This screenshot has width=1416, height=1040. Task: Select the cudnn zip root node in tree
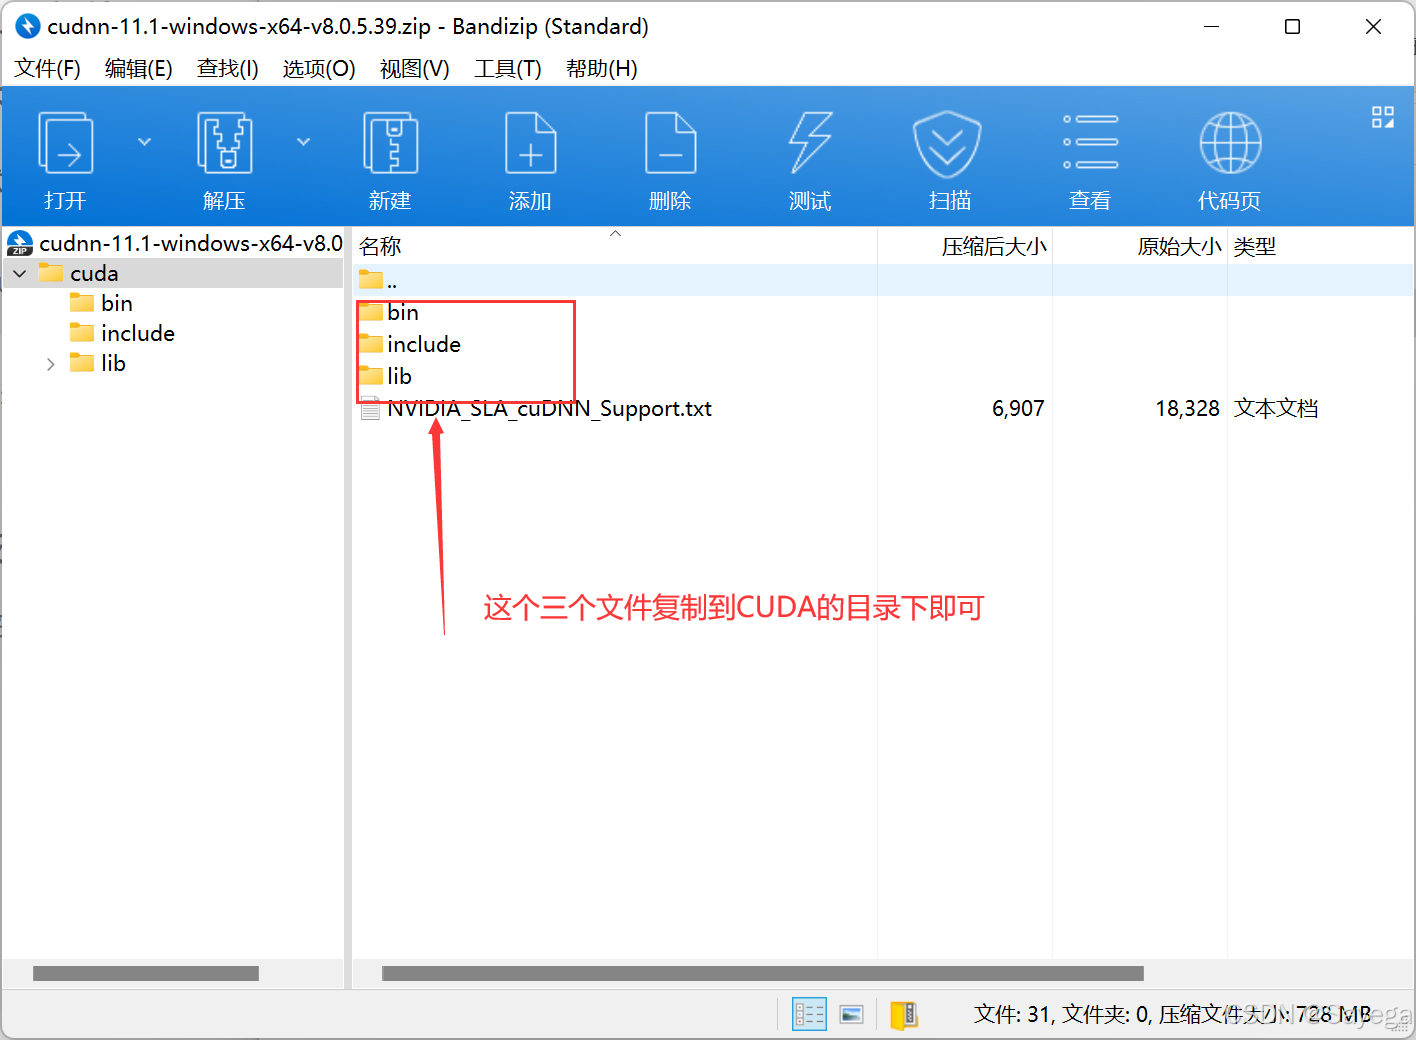tap(175, 243)
